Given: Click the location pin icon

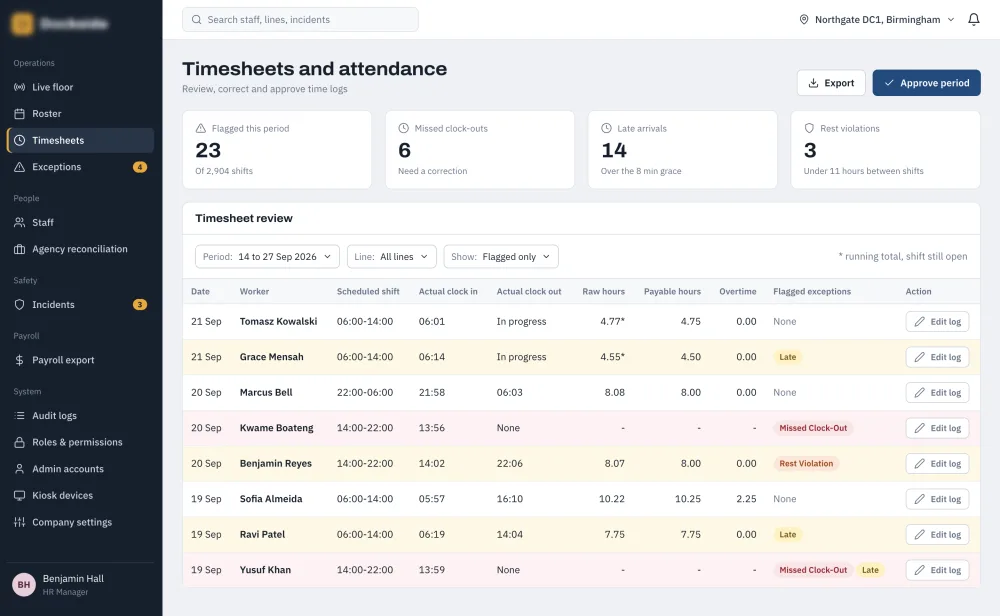Looking at the screenshot, I should pyautogui.click(x=804, y=20).
